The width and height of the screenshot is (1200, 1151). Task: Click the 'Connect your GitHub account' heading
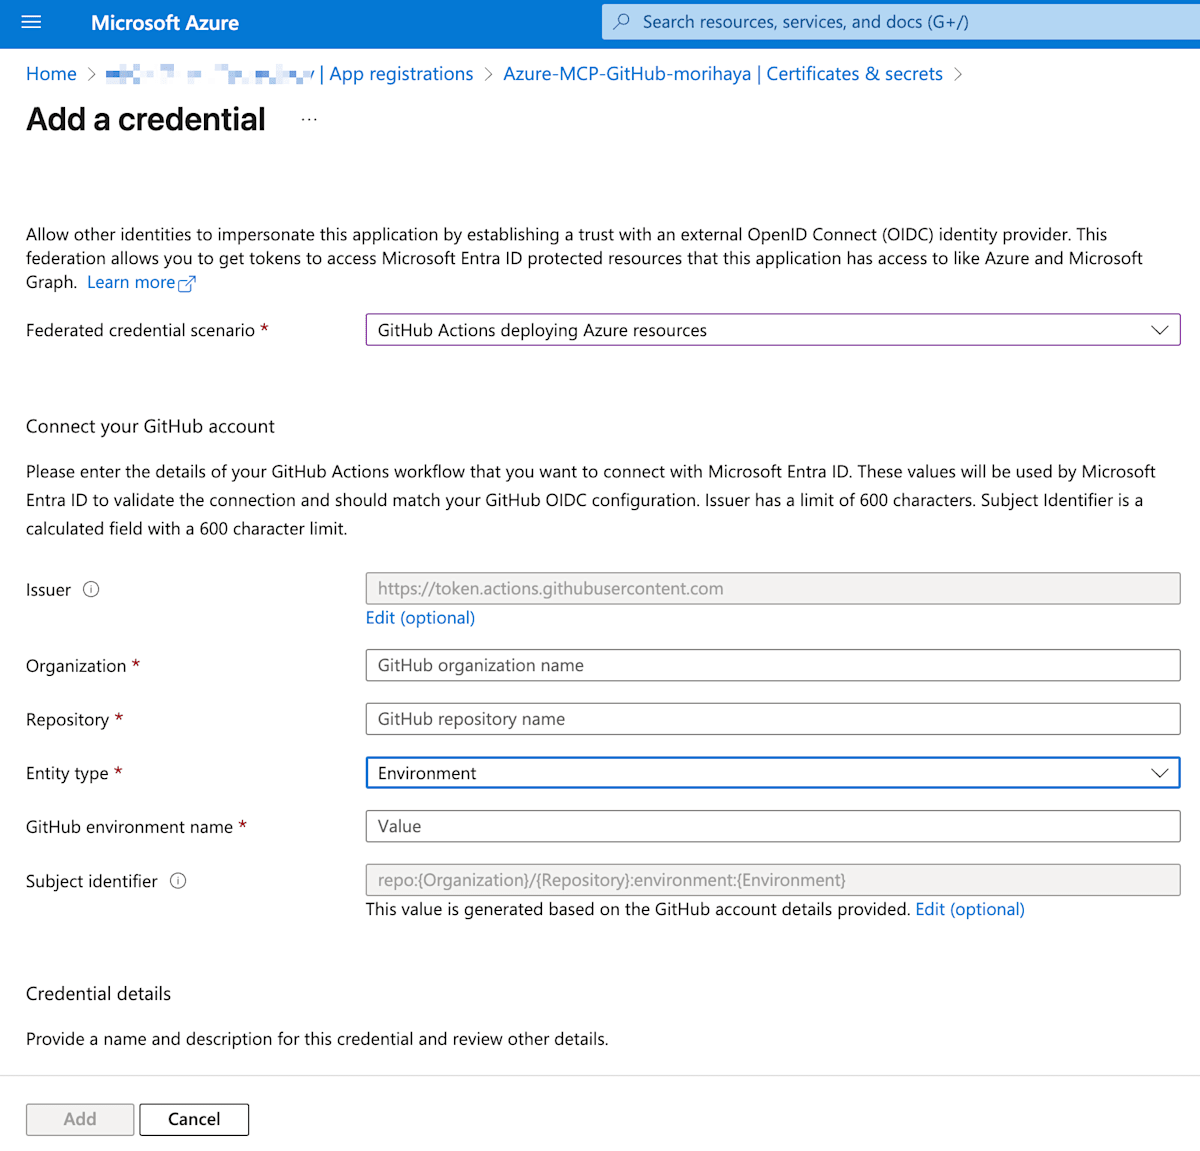[x=150, y=426]
